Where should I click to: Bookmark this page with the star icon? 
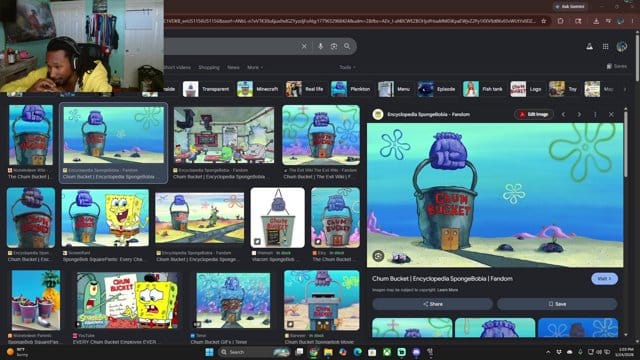(x=544, y=21)
